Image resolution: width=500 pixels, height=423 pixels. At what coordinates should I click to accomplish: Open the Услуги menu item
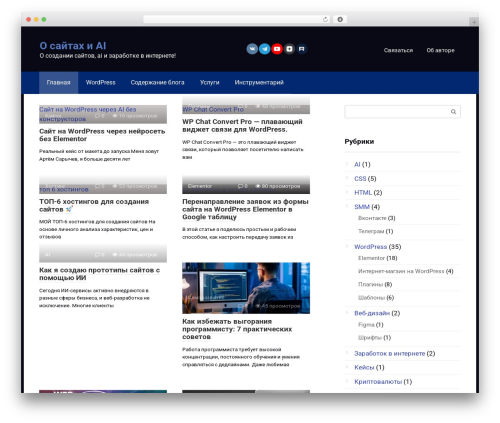(210, 82)
